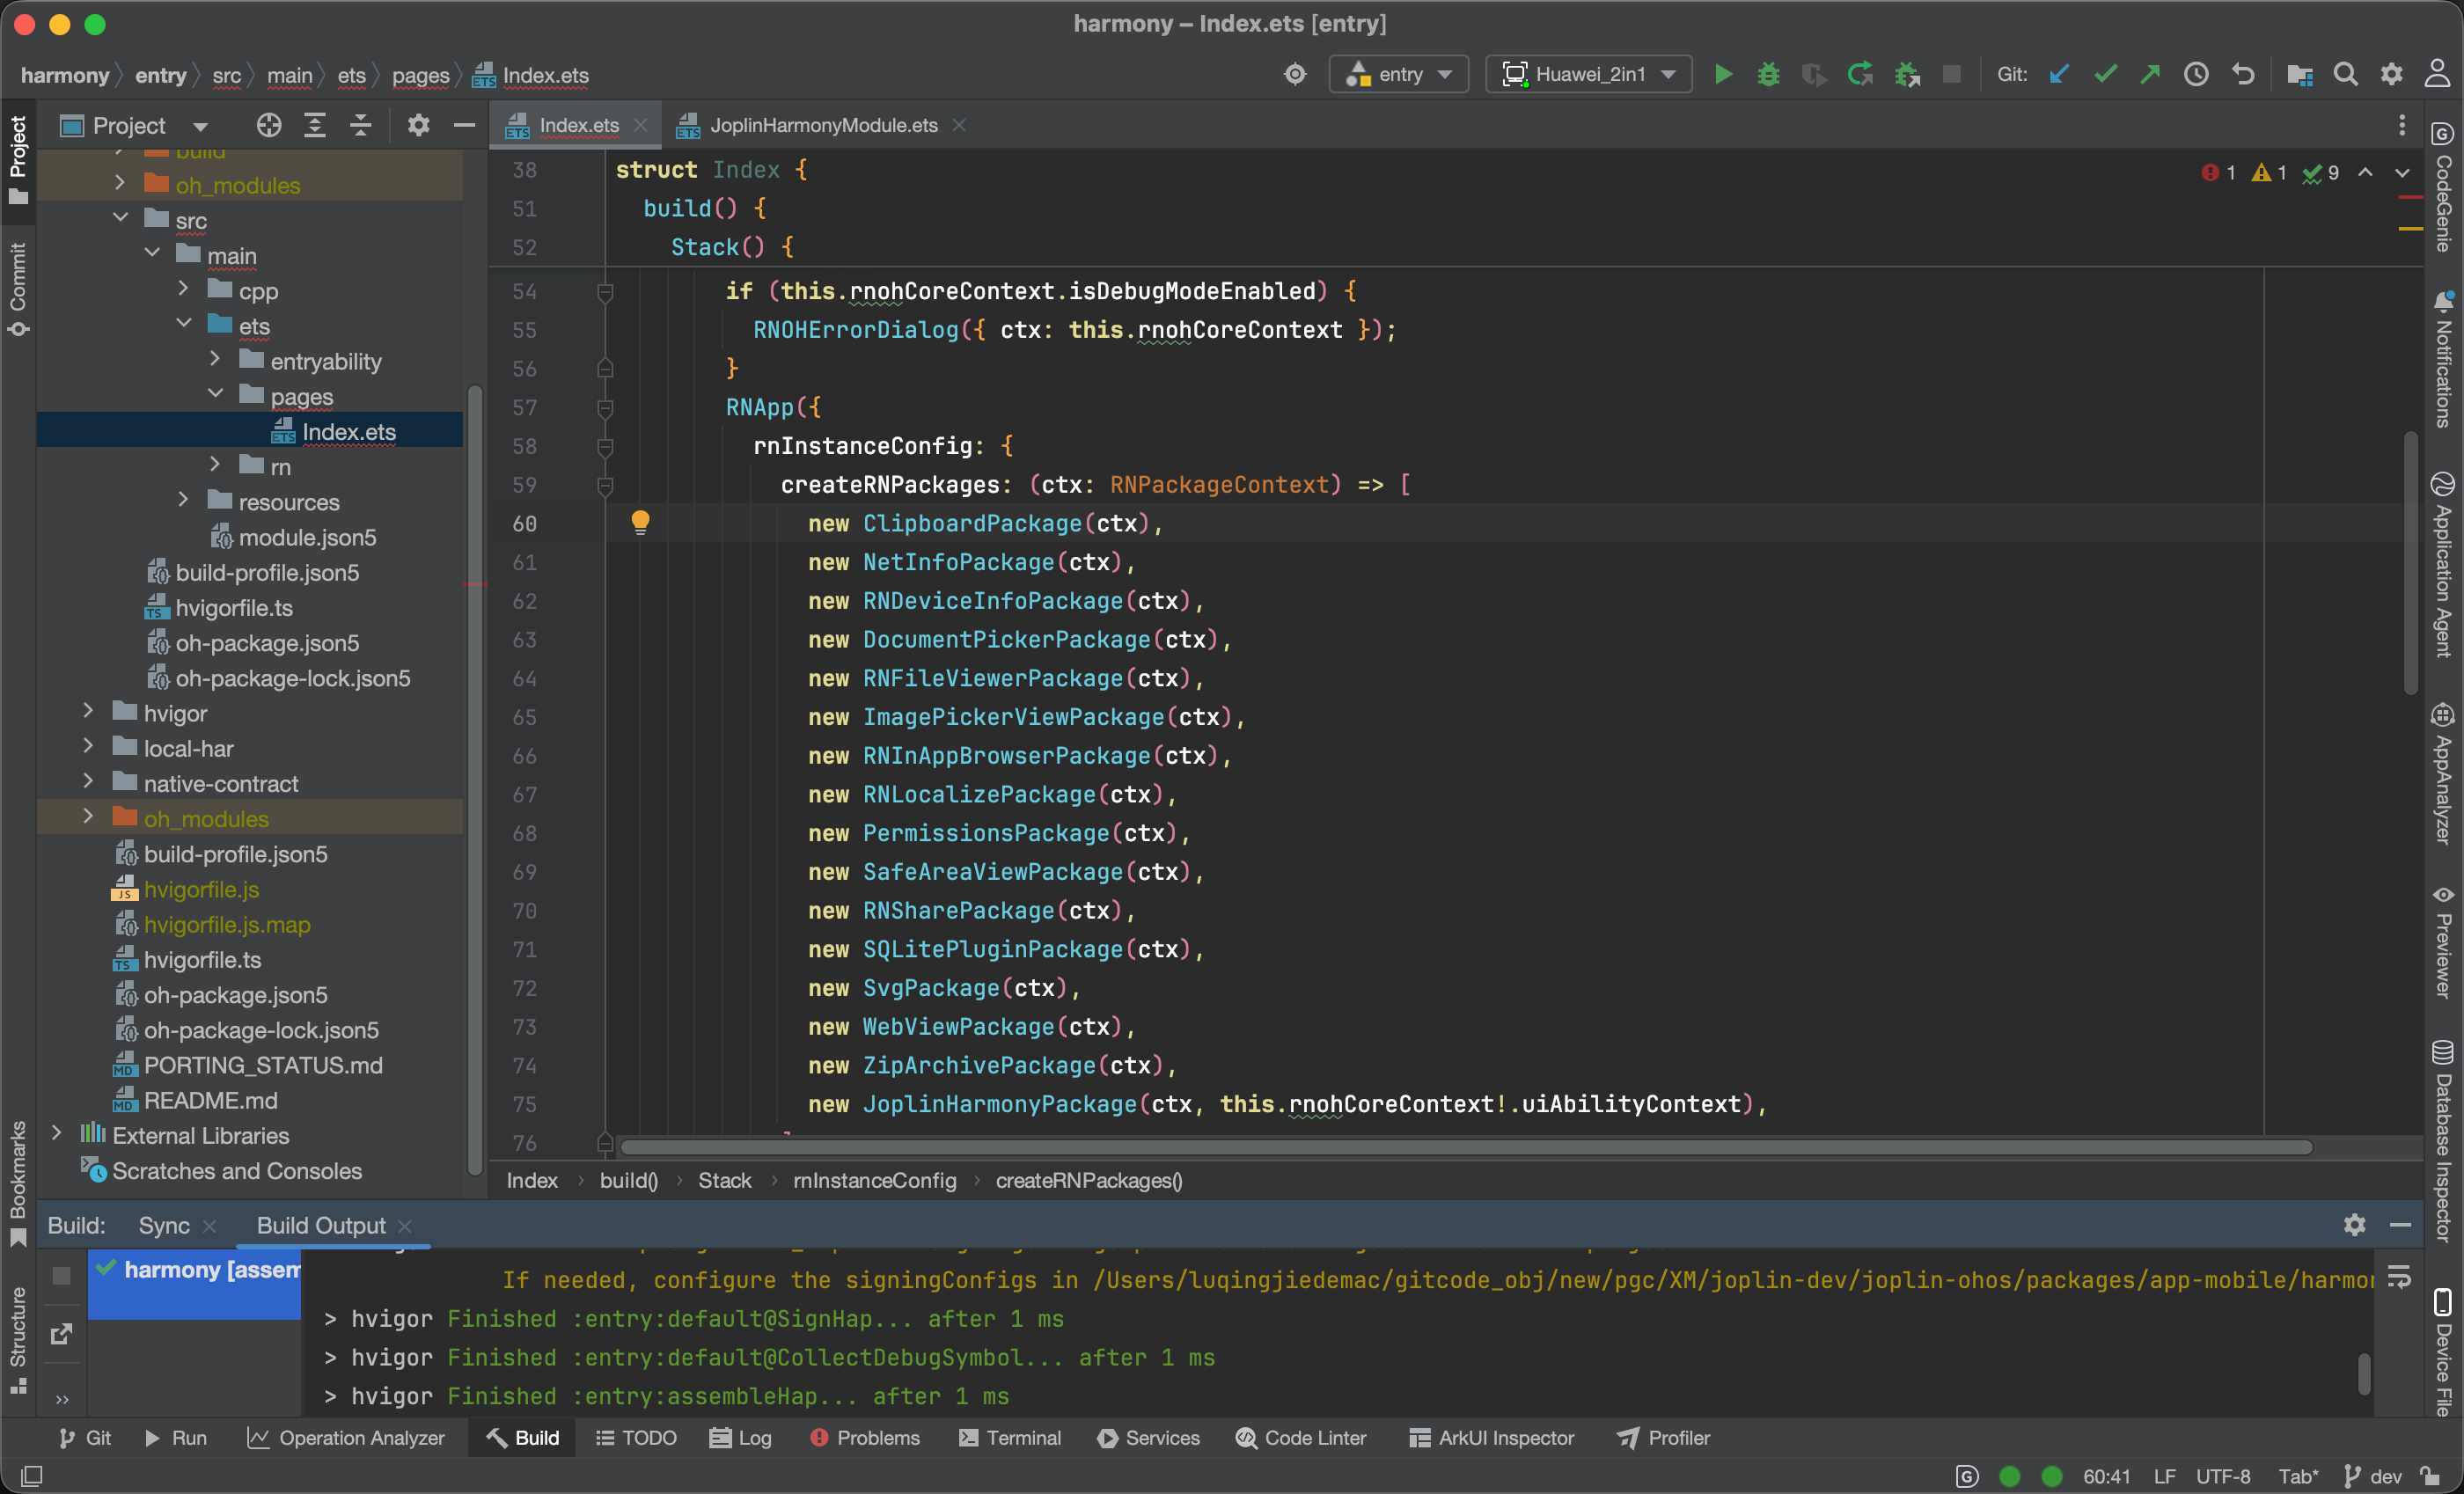Hide the Project panel with minus icon
2464x1494 pixels.
464,125
